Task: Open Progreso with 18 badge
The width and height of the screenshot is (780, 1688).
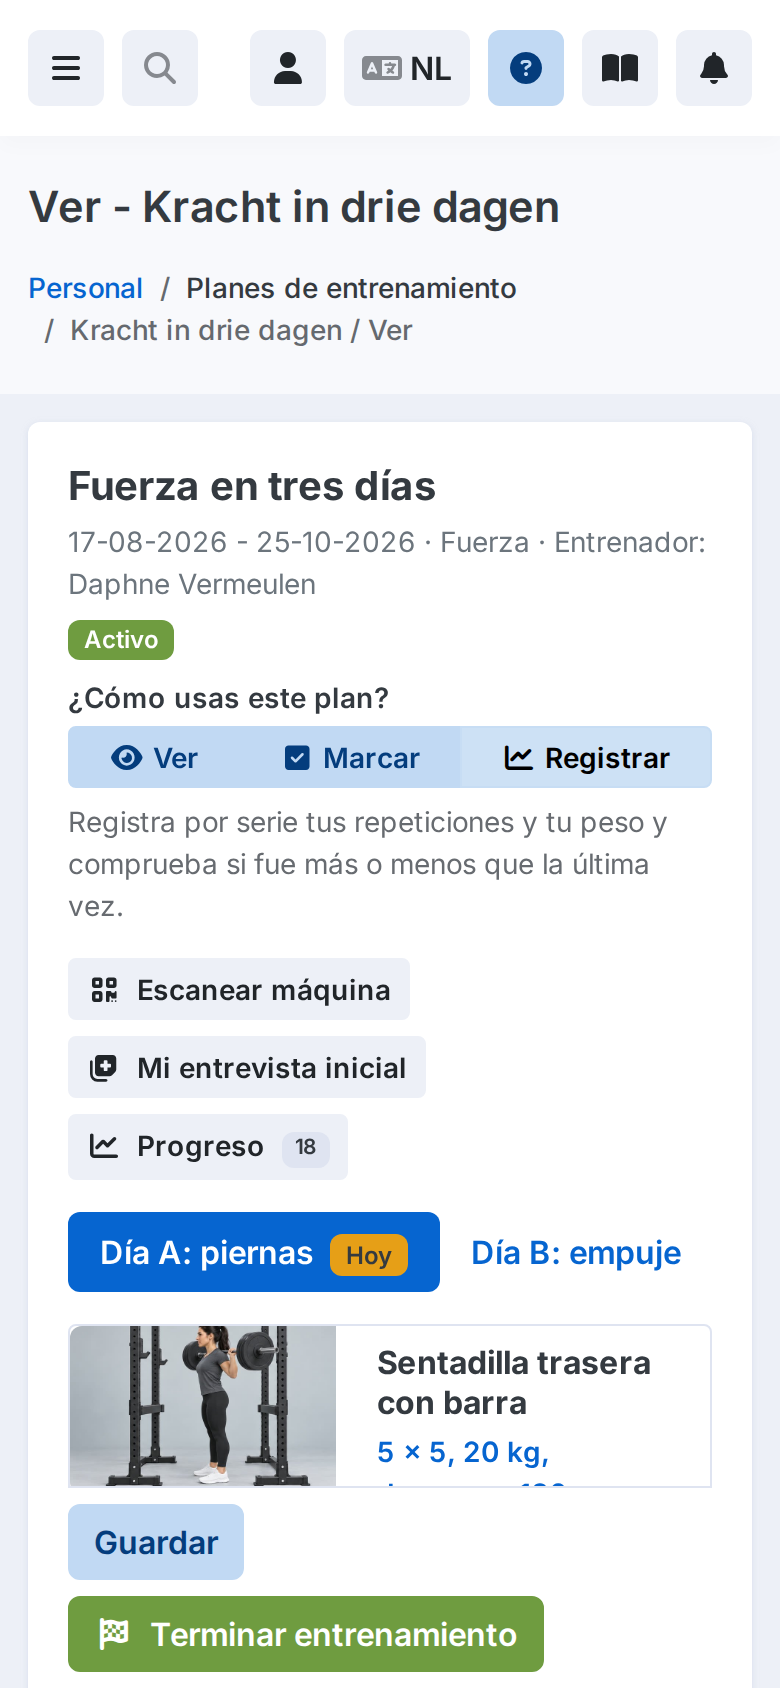Action: pos(208,1147)
